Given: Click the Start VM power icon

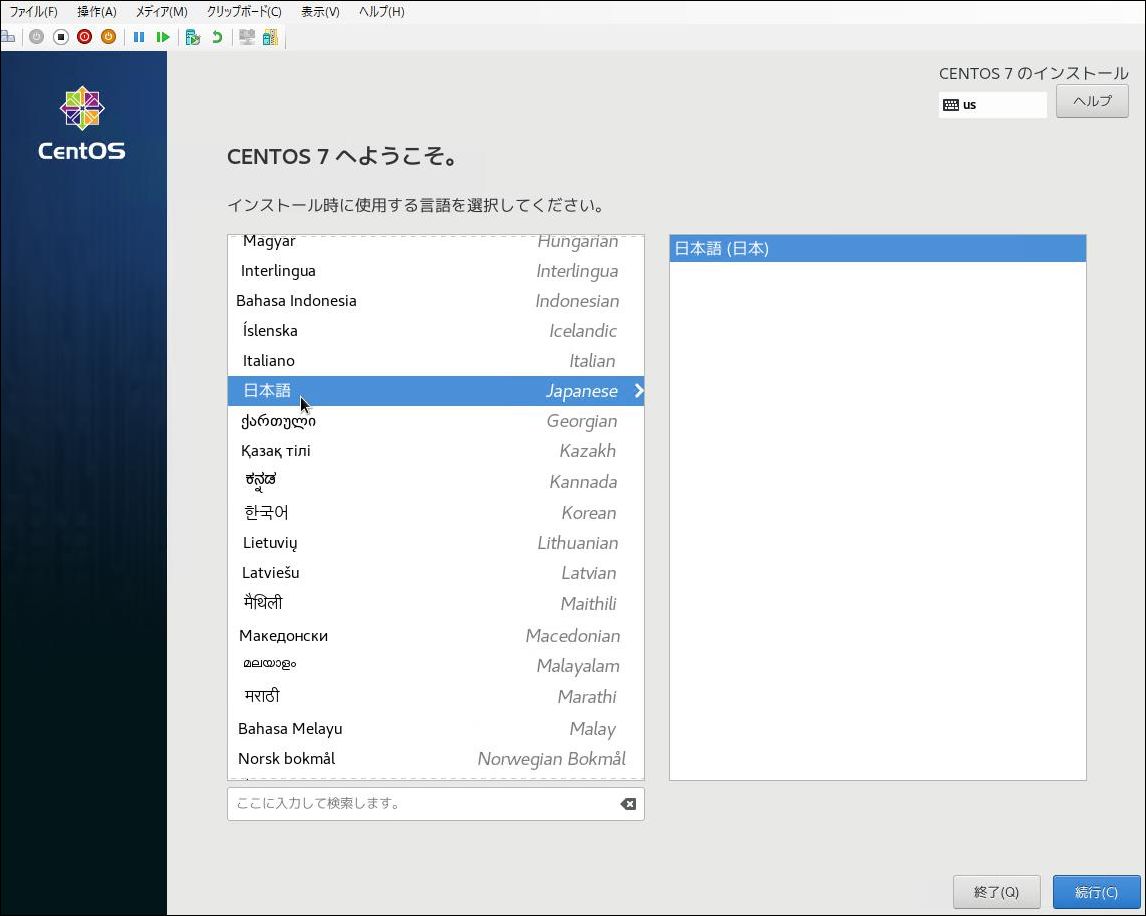Looking at the screenshot, I should pyautogui.click(x=35, y=36).
